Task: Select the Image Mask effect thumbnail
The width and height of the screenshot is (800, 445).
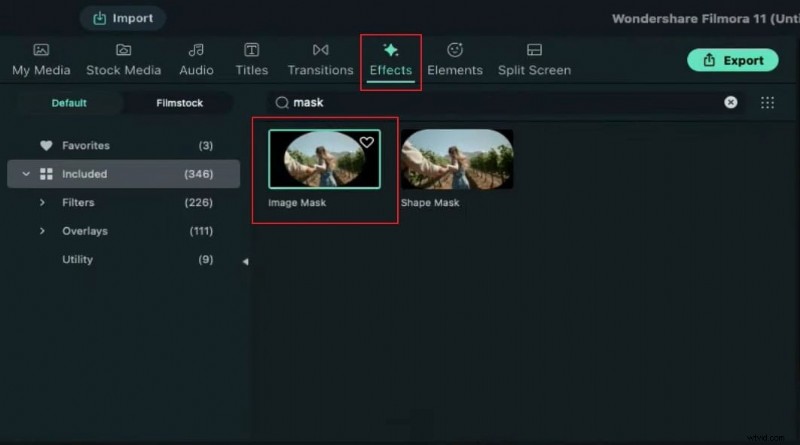Action: pos(324,159)
